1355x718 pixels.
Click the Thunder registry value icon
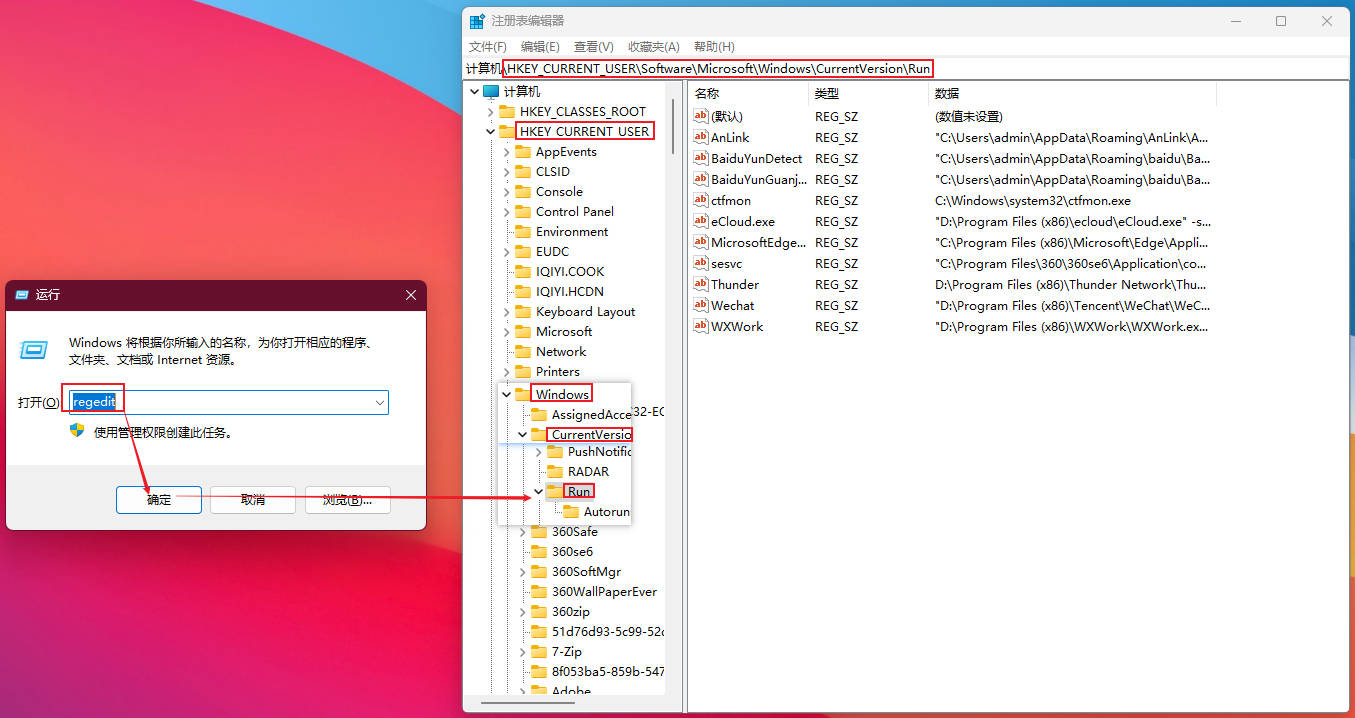(x=701, y=285)
